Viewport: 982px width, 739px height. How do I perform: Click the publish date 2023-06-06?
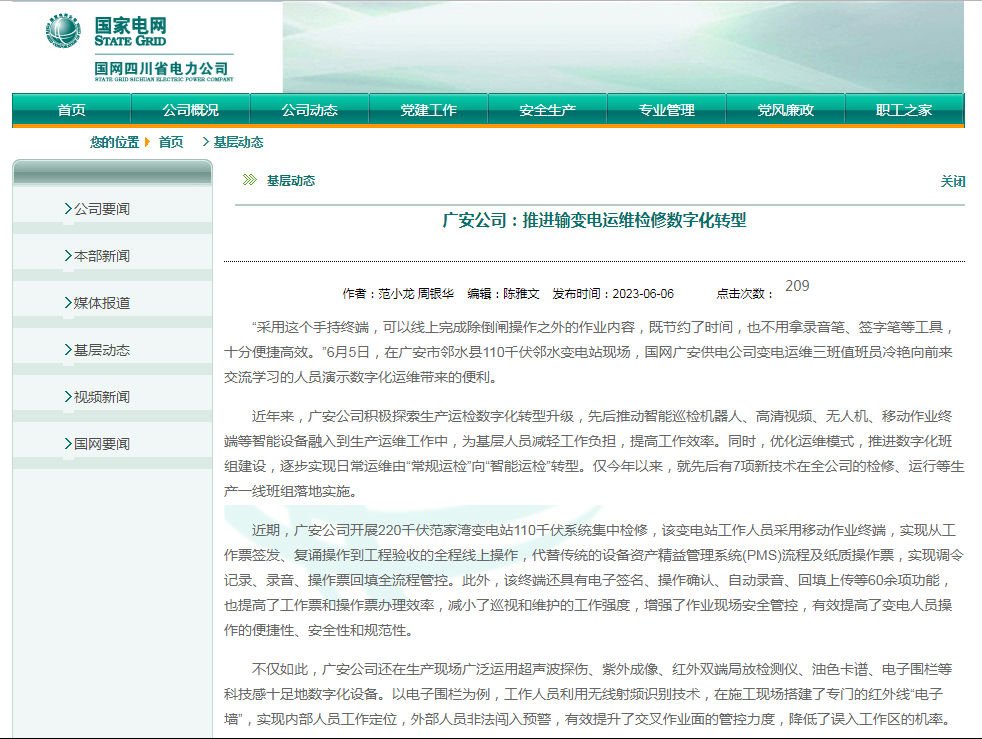tap(643, 294)
